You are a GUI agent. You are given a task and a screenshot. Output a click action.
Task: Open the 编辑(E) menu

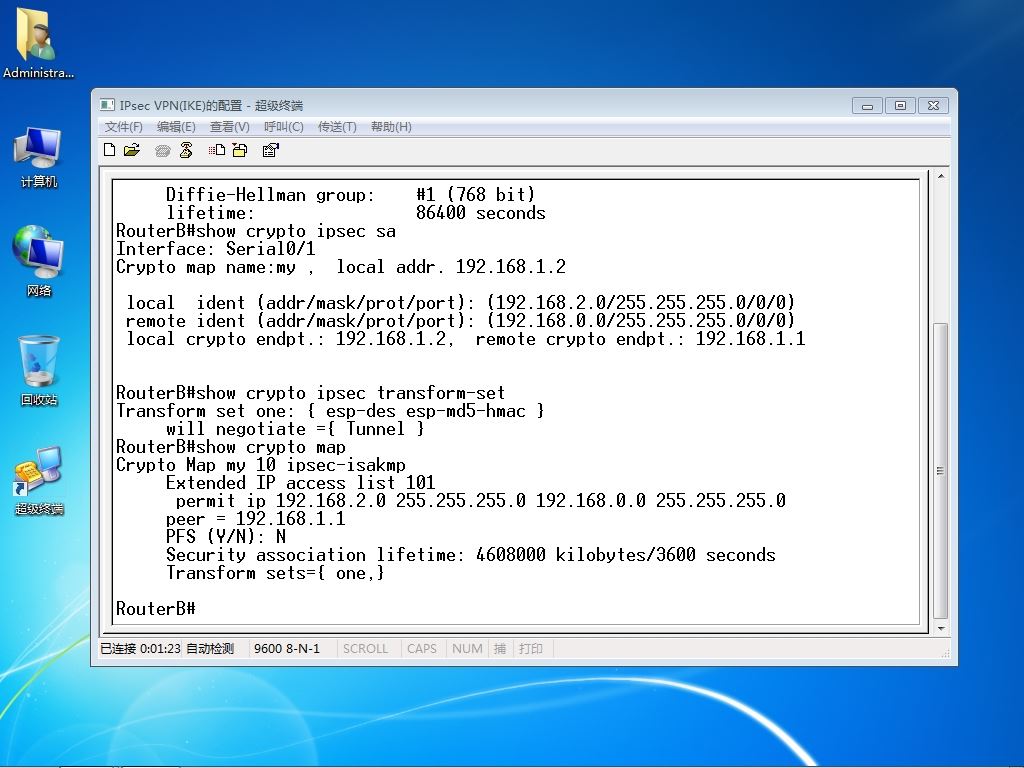pos(176,127)
